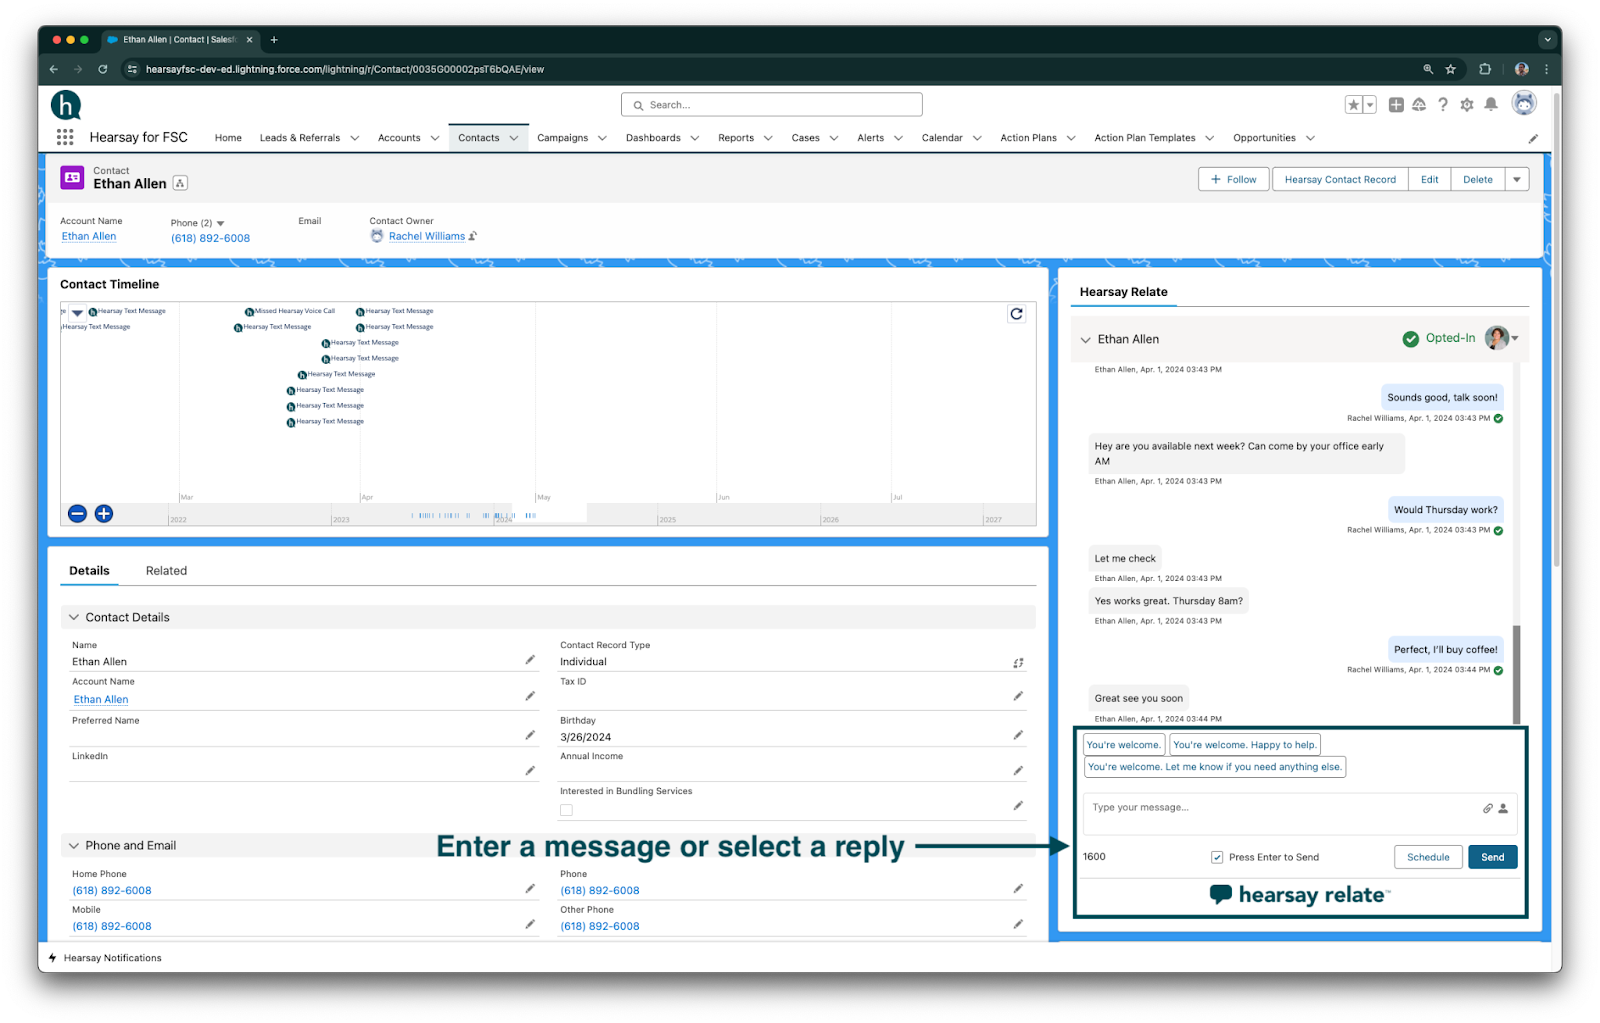Click the Follow button
The height and width of the screenshot is (1023, 1600).
[x=1234, y=179]
